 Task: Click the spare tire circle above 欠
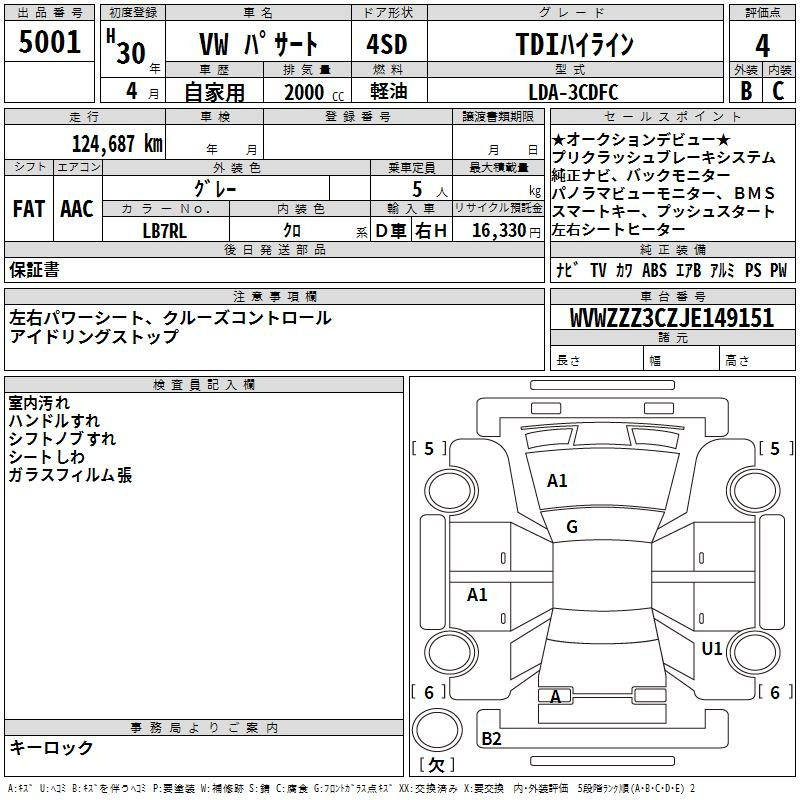pos(435,730)
